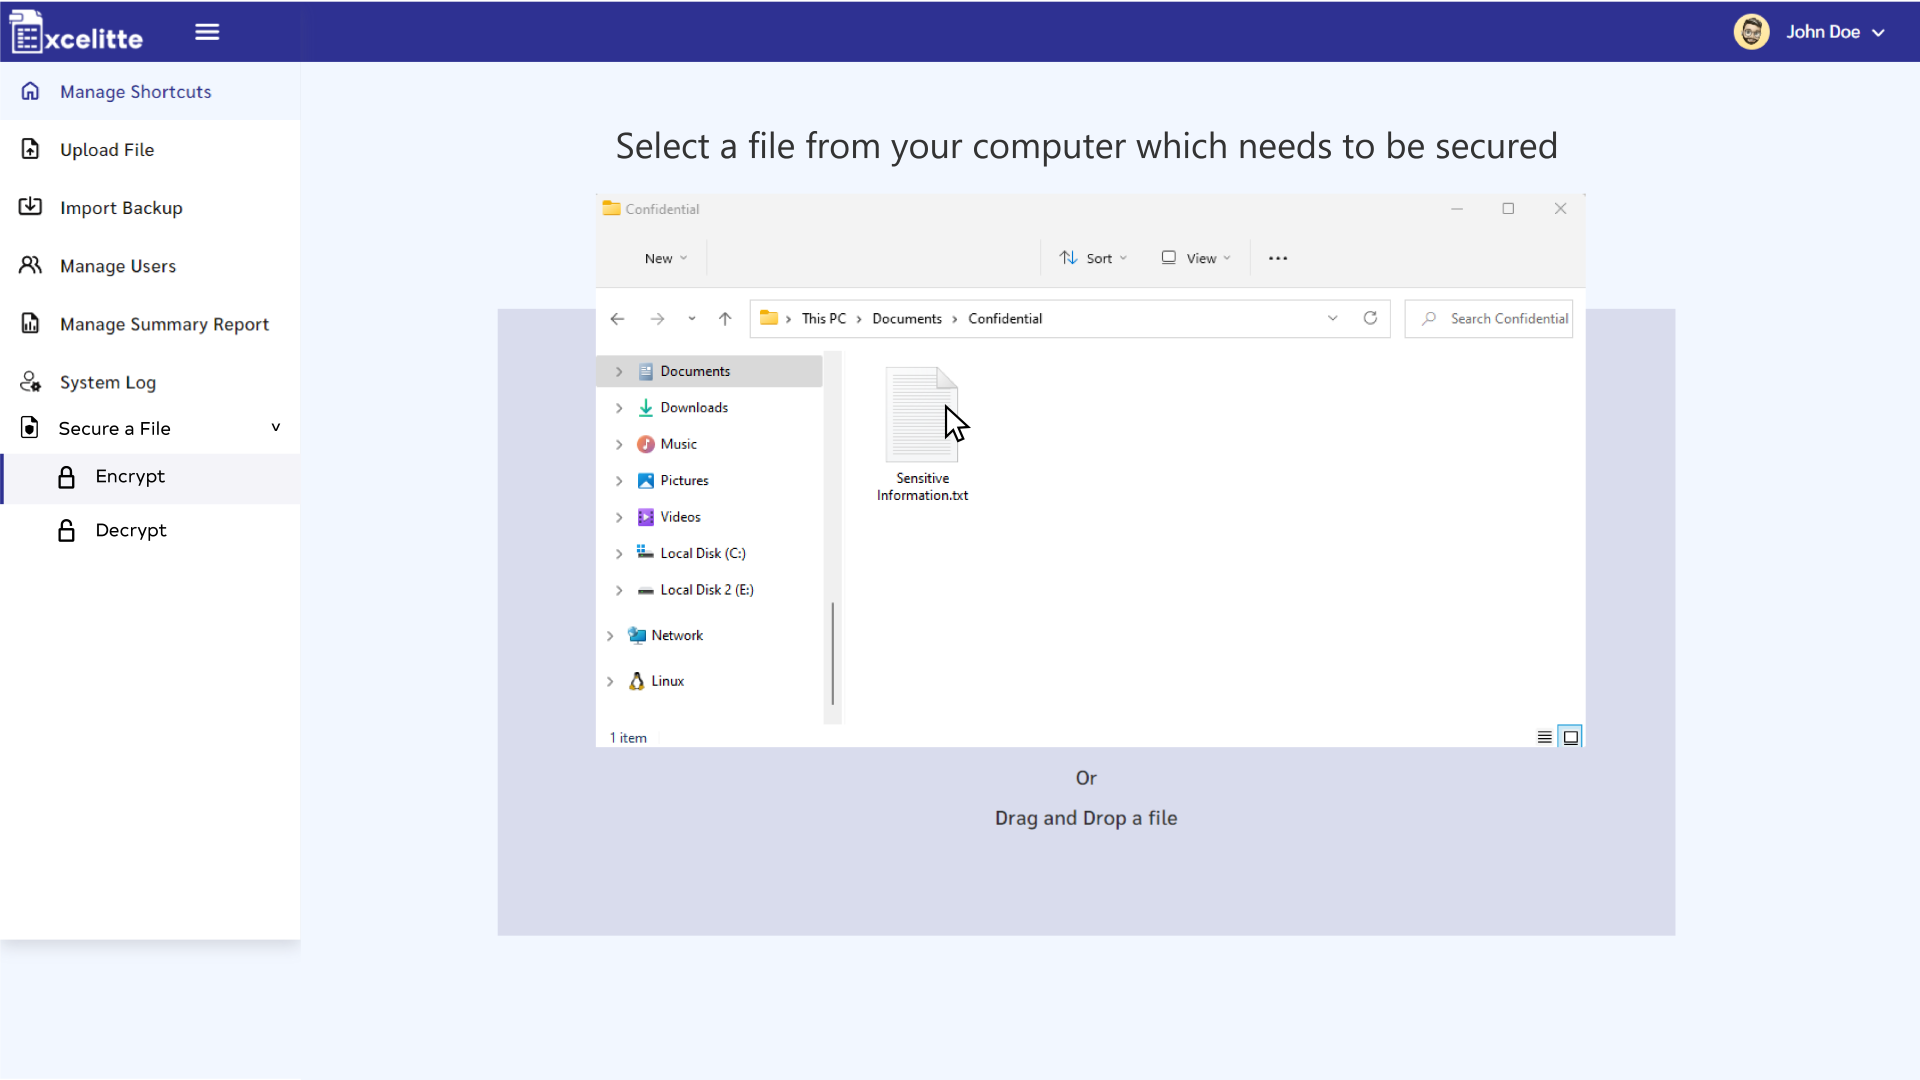The width and height of the screenshot is (1920, 1080).
Task: Expand the Local Disk (C:) tree item
Action: point(618,552)
